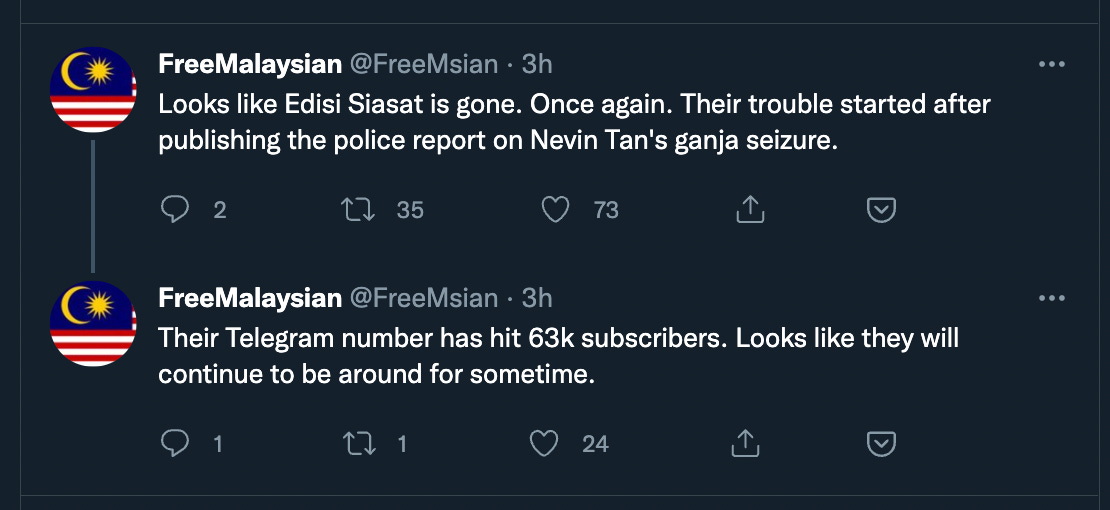Save the second tweet using Pocket icon

(x=880, y=443)
